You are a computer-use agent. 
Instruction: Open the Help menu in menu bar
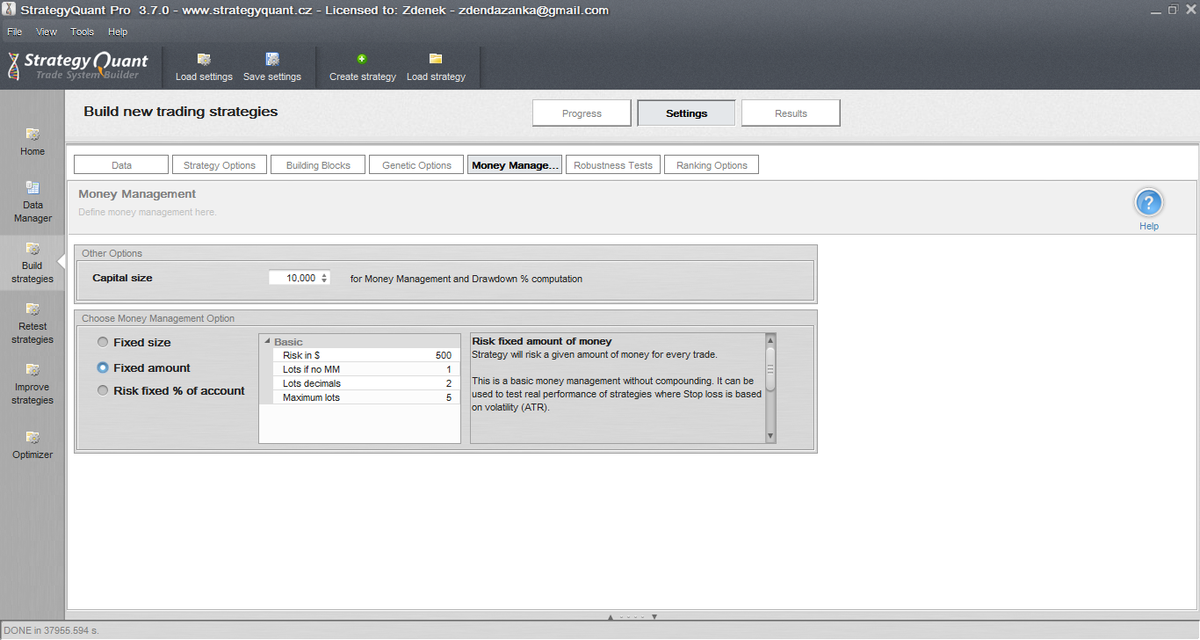[118, 32]
